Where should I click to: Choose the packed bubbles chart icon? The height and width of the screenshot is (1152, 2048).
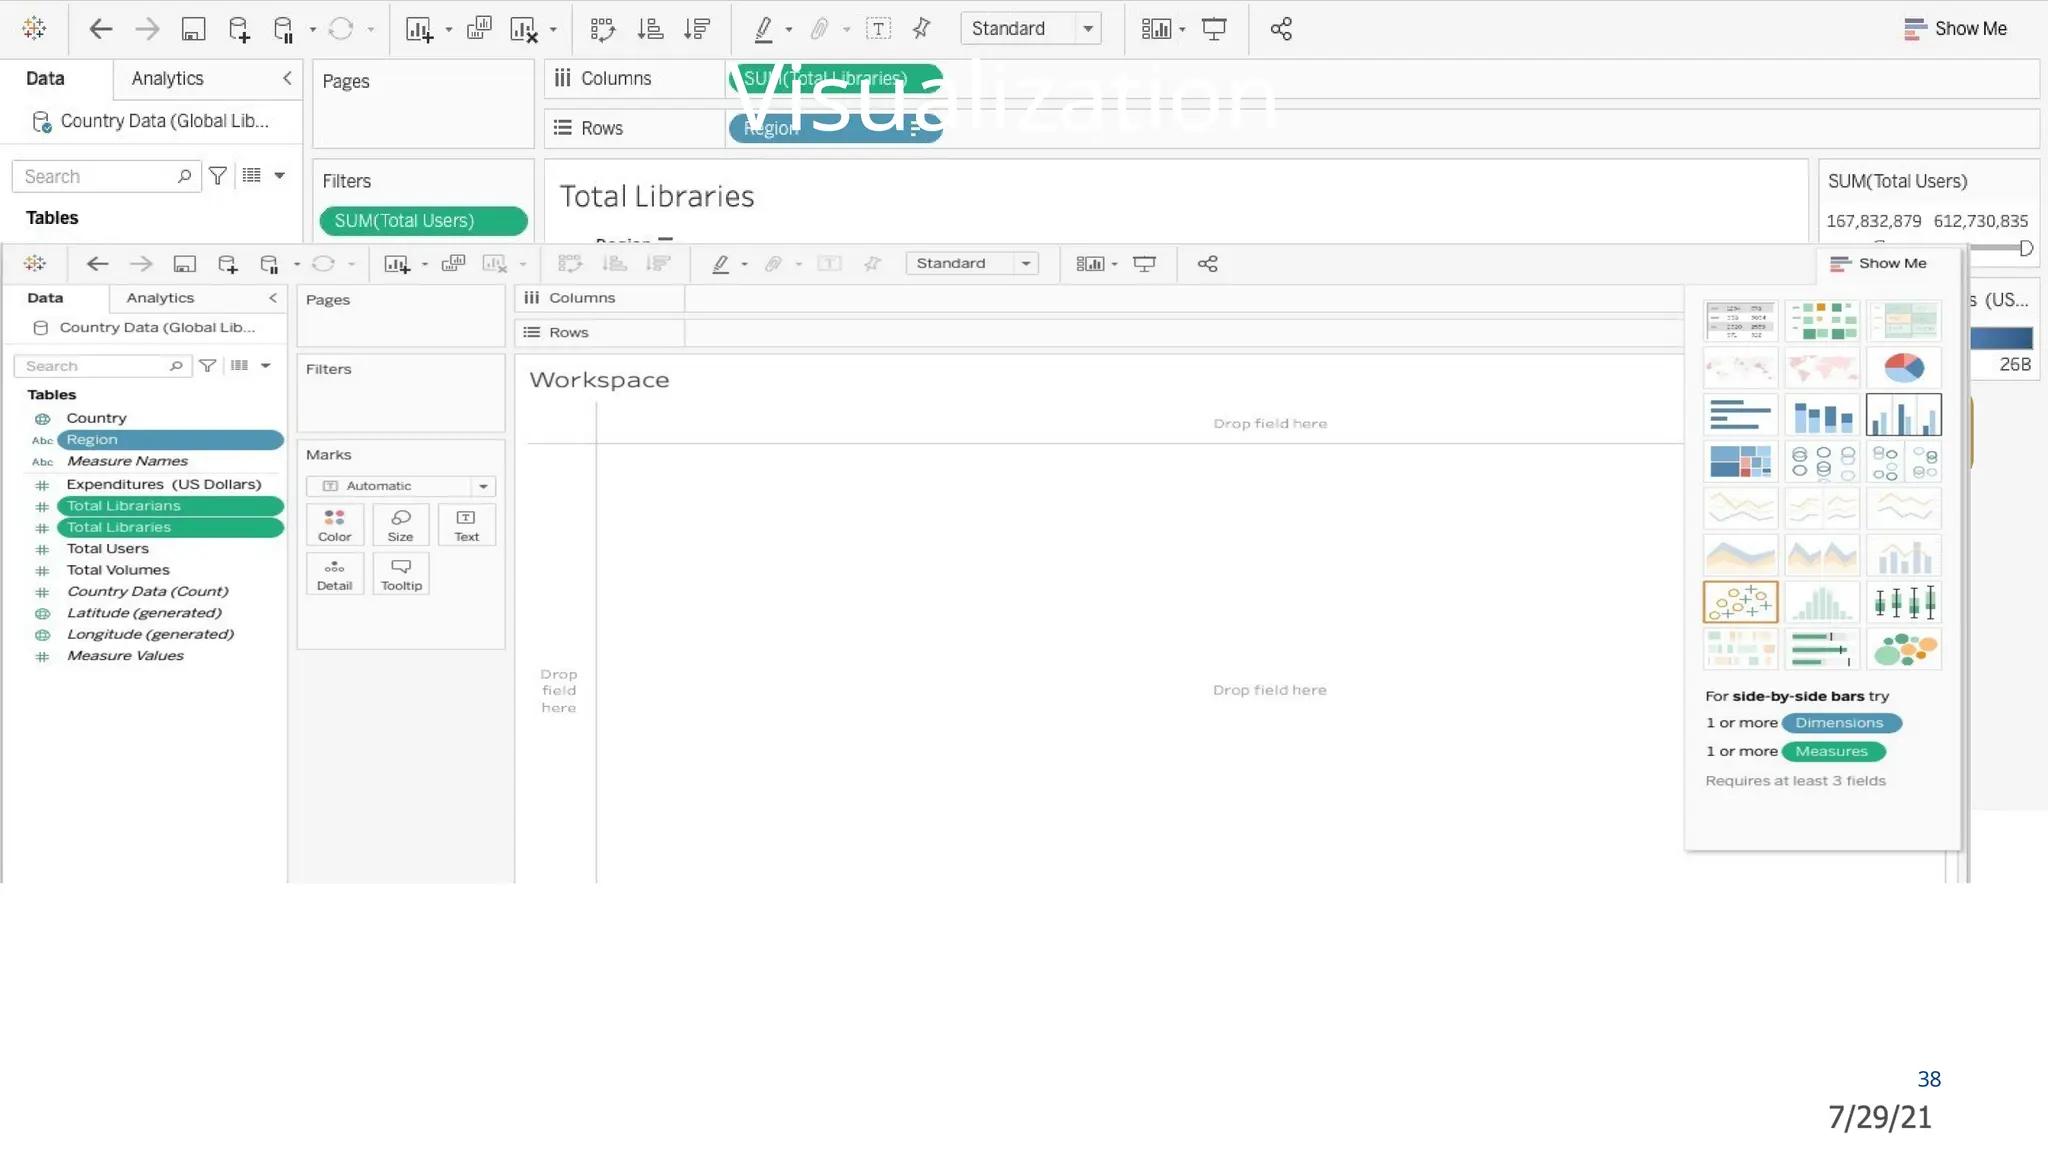pyautogui.click(x=1903, y=650)
